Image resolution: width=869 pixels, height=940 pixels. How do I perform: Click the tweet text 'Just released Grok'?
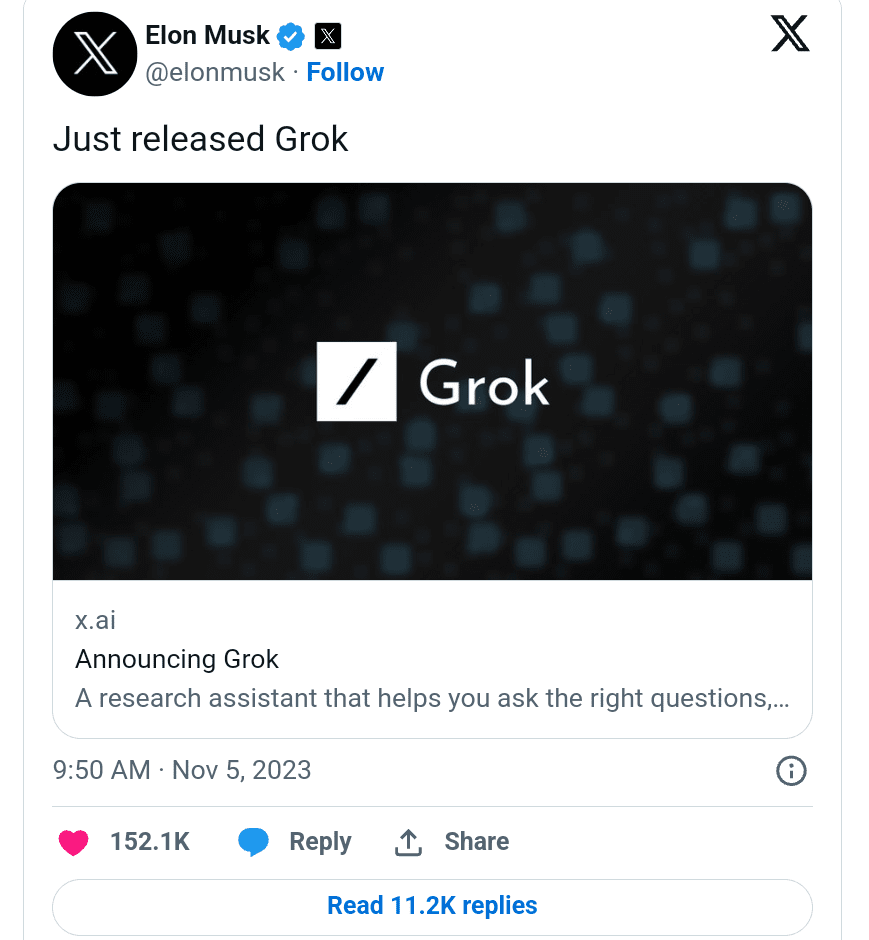coord(199,139)
